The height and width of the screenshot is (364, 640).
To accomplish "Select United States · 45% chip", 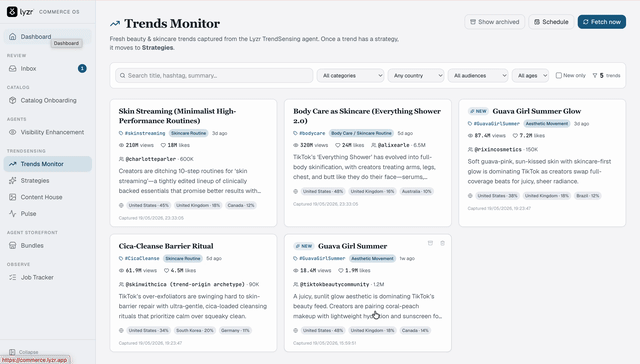I will pyautogui.click(x=149, y=205).
